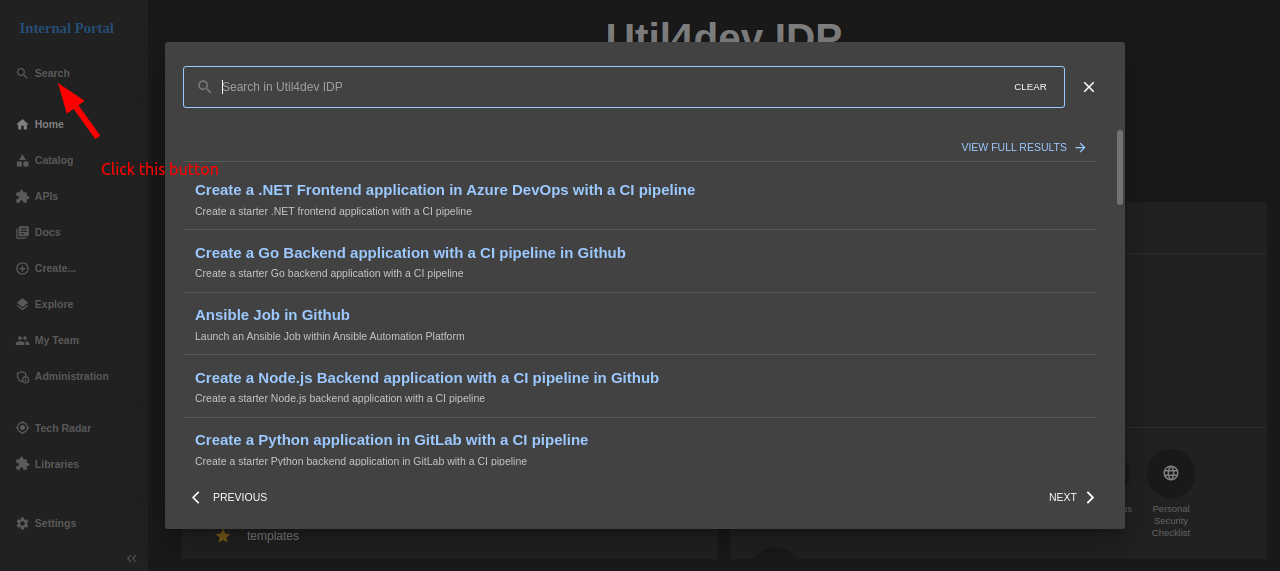Image resolution: width=1280 pixels, height=571 pixels.
Task: Click the search results scrollbar
Action: (x=1120, y=167)
